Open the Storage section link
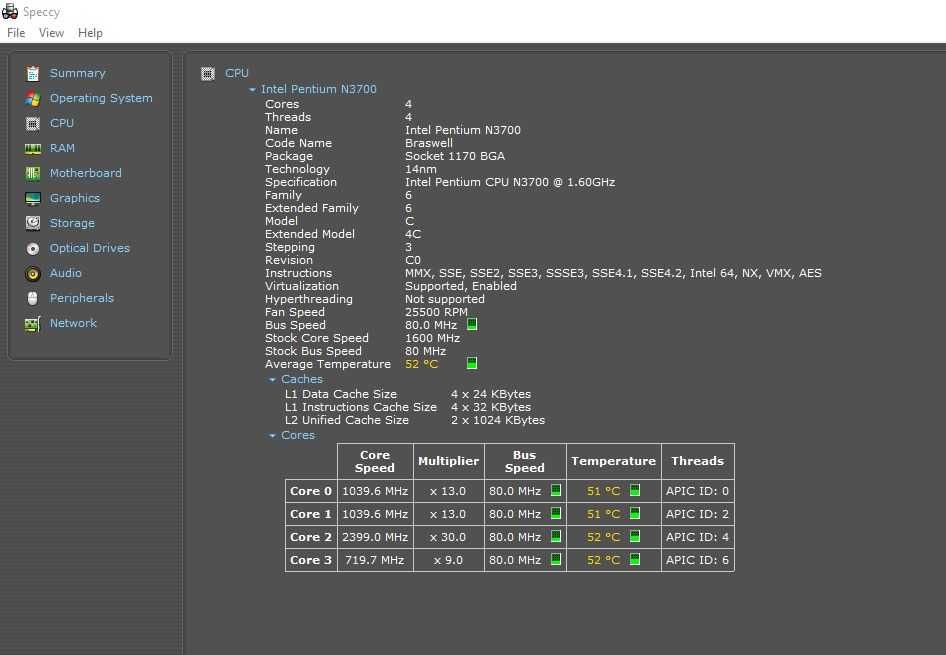 click(x=72, y=223)
